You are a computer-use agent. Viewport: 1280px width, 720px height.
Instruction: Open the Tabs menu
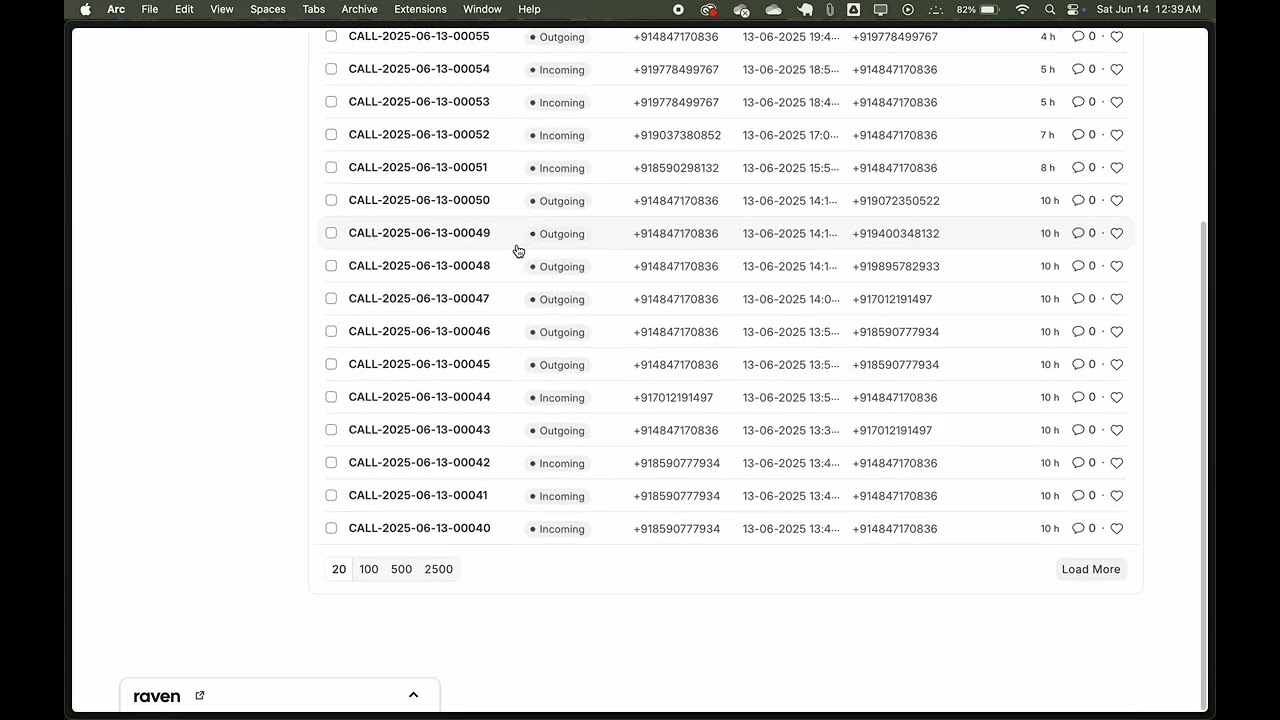tap(314, 9)
